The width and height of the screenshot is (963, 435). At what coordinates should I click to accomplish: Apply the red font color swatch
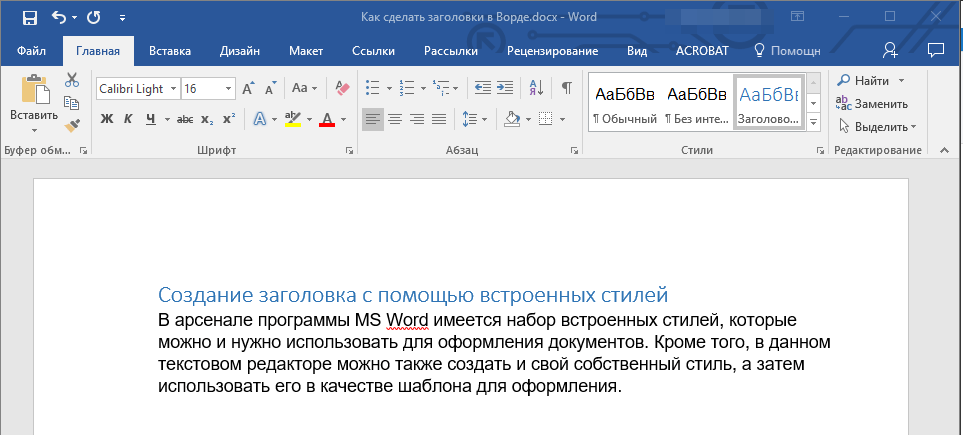pos(326,120)
